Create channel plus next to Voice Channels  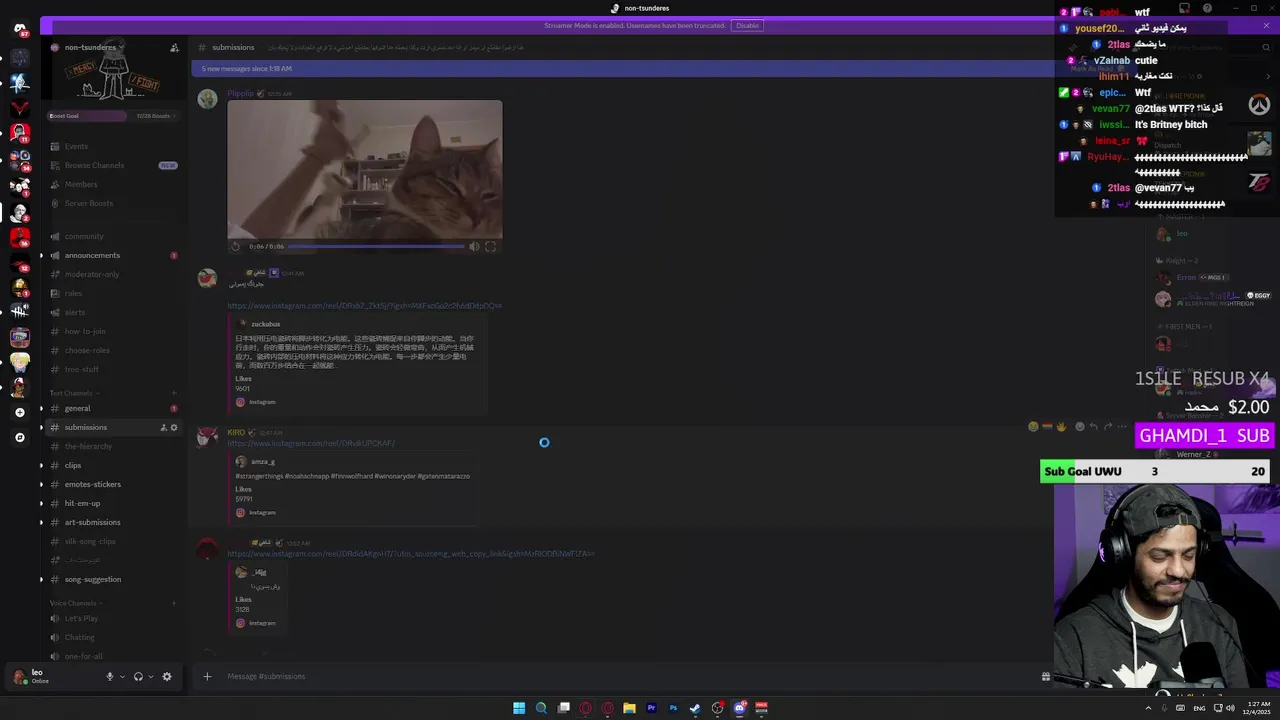click(x=174, y=603)
